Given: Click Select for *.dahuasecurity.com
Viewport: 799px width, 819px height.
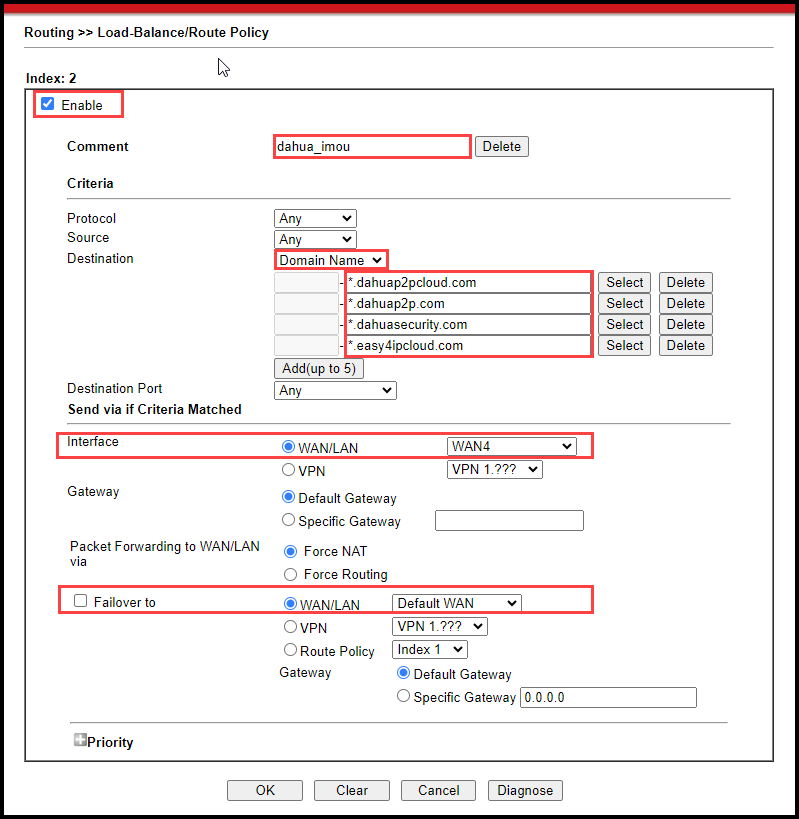Looking at the screenshot, I should [625, 324].
